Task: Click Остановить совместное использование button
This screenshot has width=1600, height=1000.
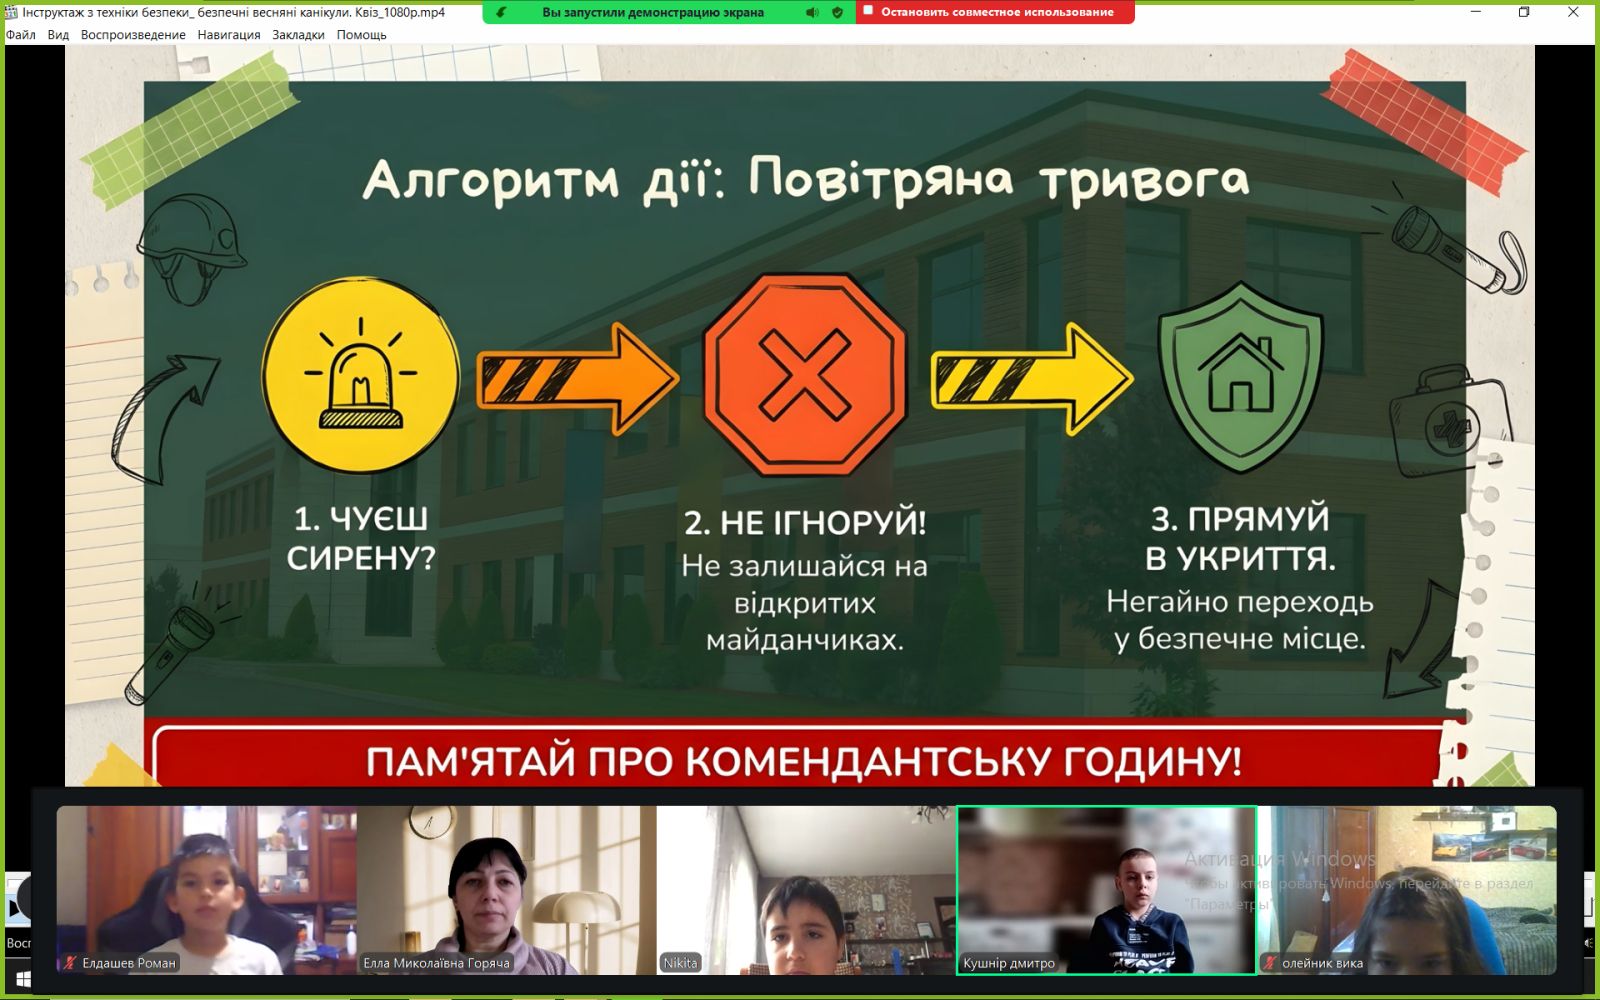Action: coord(996,12)
